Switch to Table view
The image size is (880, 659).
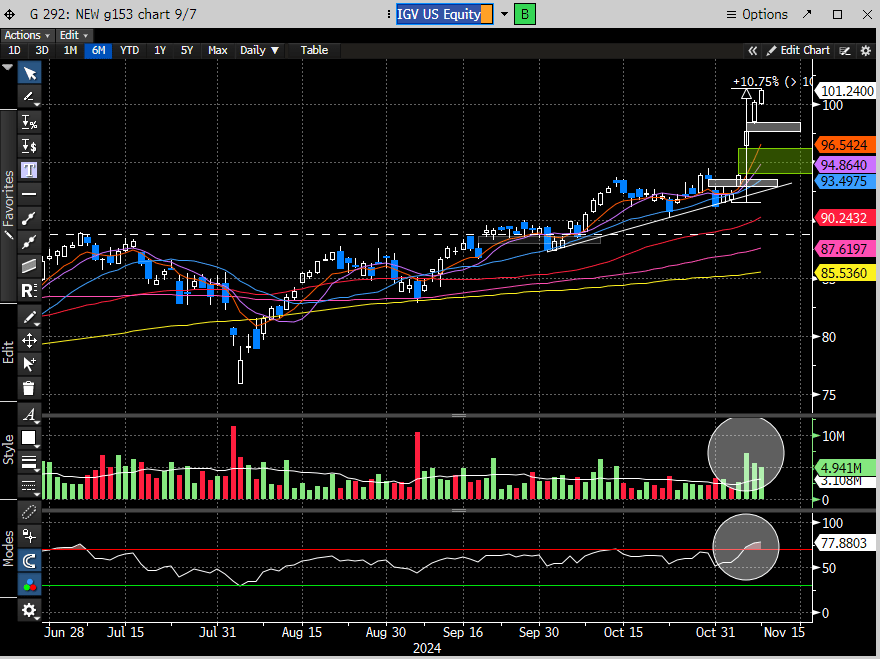tap(314, 51)
